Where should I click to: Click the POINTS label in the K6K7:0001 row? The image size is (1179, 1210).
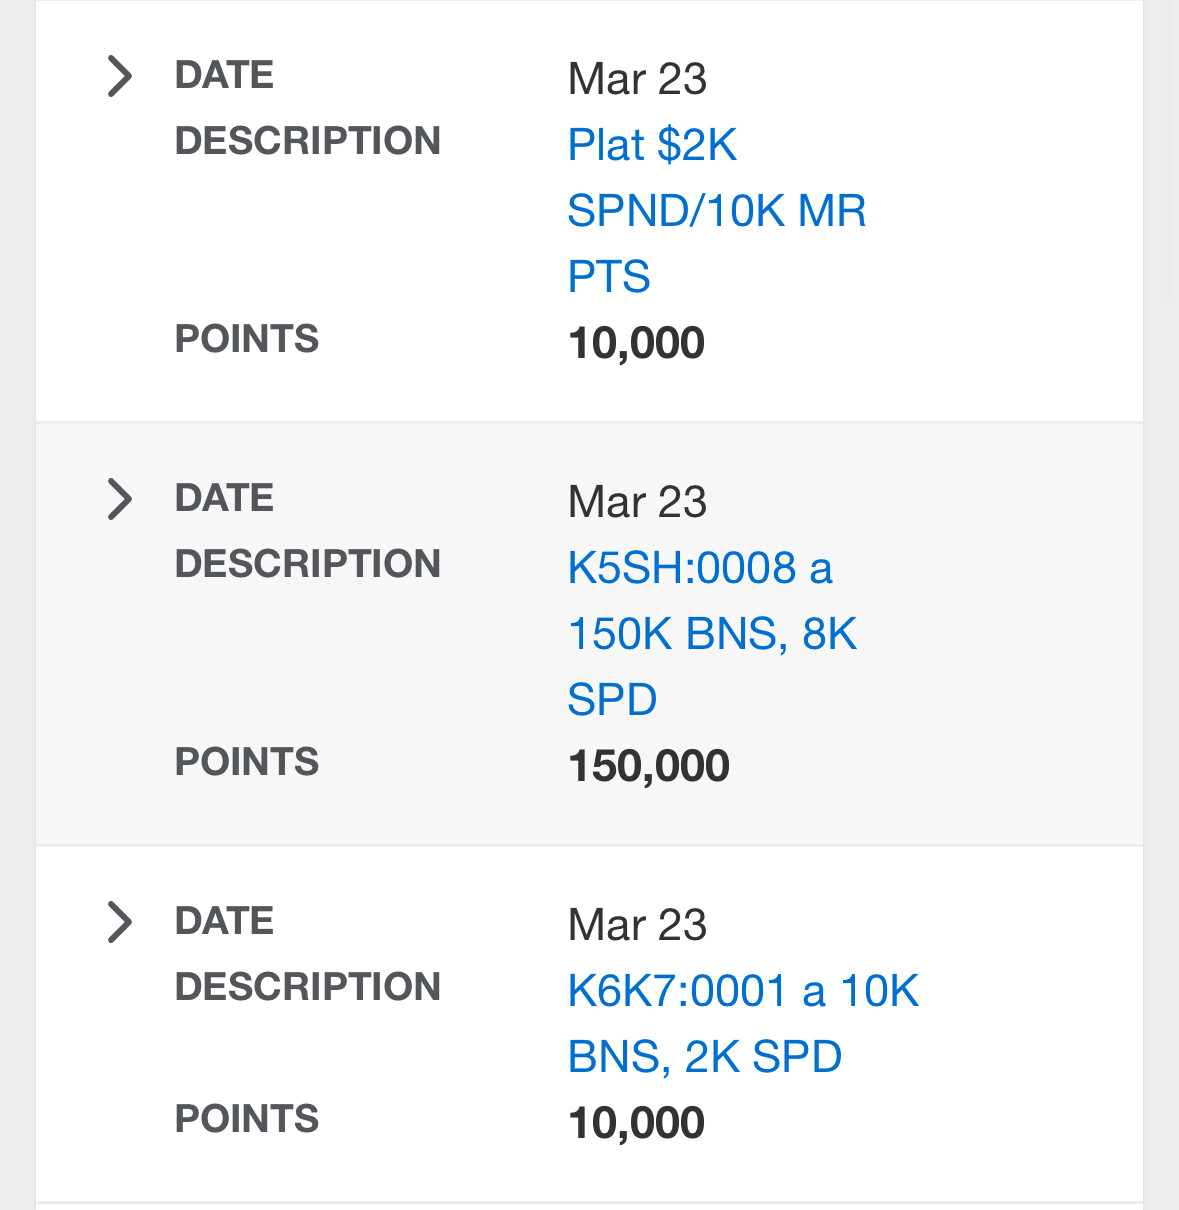pos(247,1119)
